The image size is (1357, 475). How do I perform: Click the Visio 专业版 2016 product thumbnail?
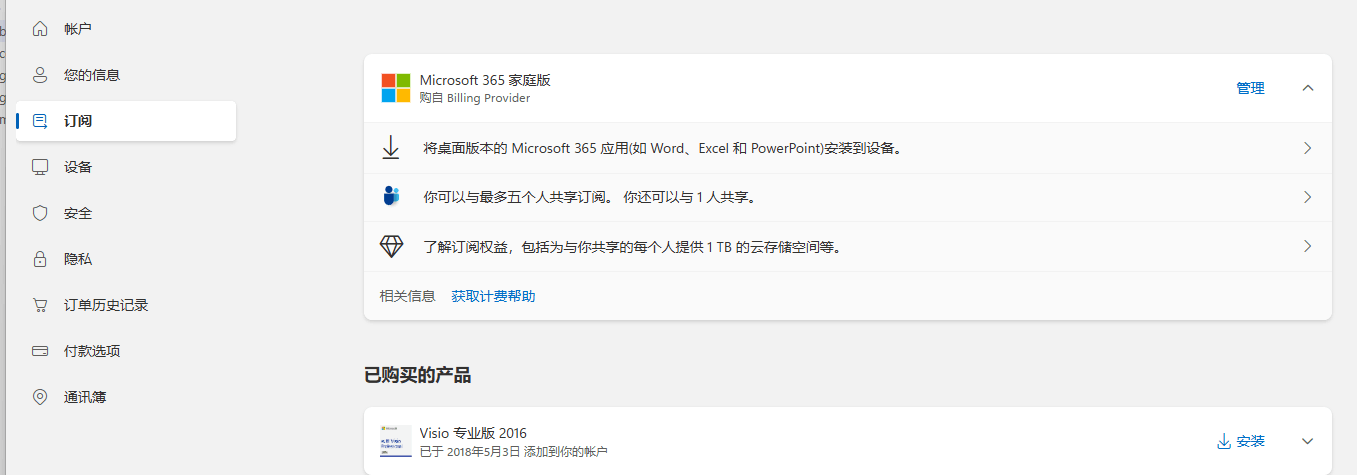coord(396,441)
